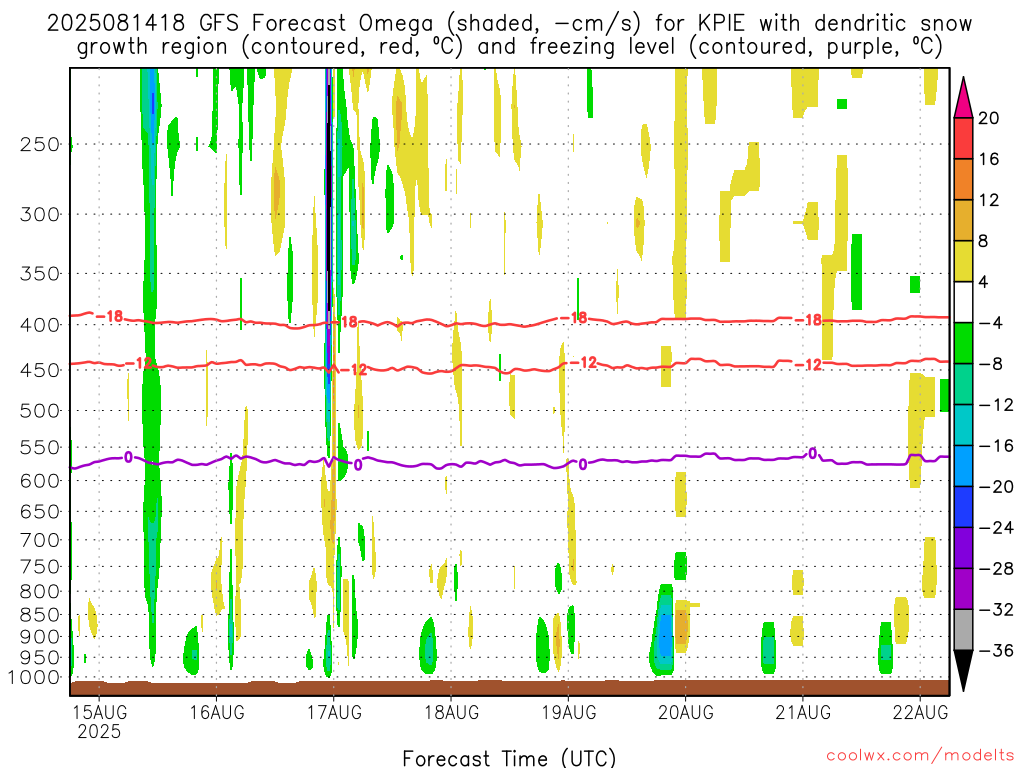The height and width of the screenshot is (768, 1024).
Task: Click the brown ground surface band at chart bottom
Action: (x=510, y=688)
